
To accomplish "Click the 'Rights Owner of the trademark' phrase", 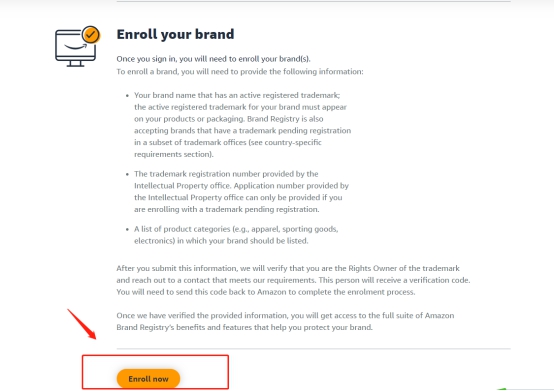I will (x=404, y=268).
